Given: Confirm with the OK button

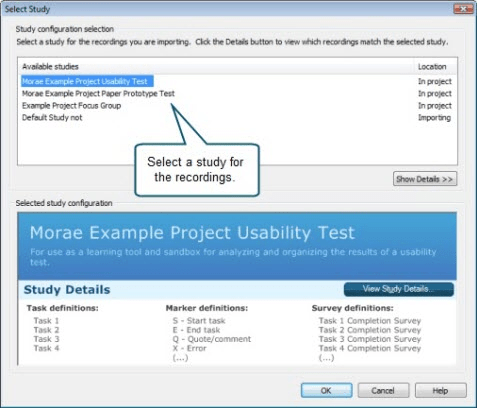Looking at the screenshot, I should 326,390.
